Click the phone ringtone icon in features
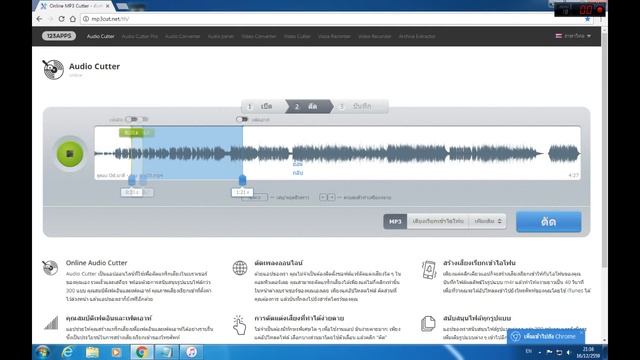 click(x=429, y=270)
